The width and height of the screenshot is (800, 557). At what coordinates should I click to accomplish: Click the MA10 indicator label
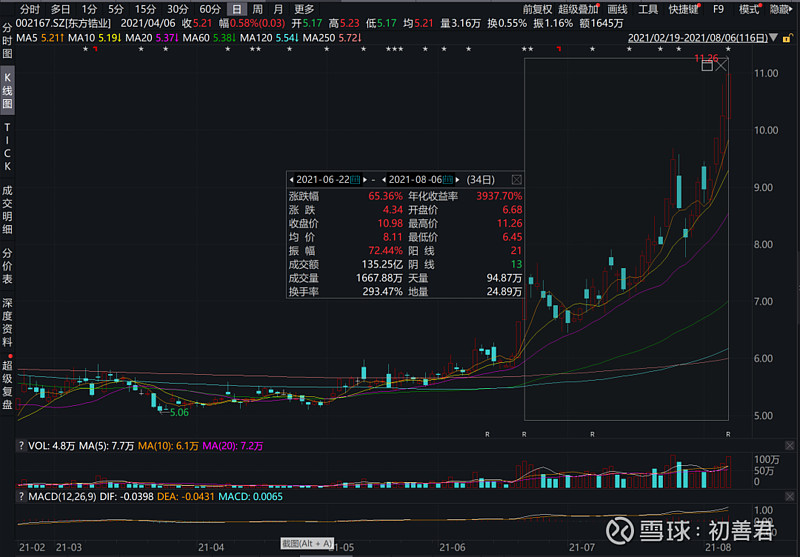(x=82, y=38)
